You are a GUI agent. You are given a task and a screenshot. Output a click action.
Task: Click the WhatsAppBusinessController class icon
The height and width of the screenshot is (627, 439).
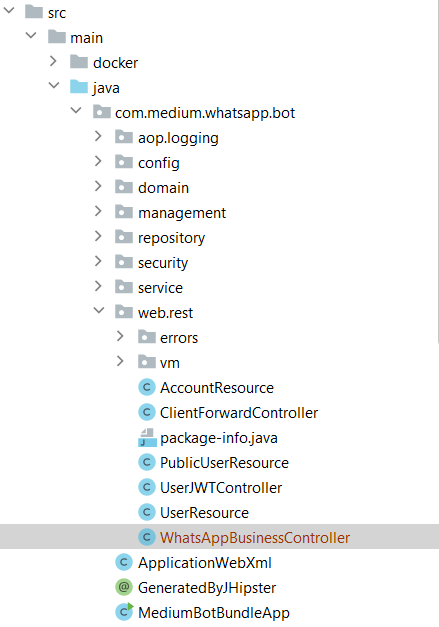click(x=147, y=537)
